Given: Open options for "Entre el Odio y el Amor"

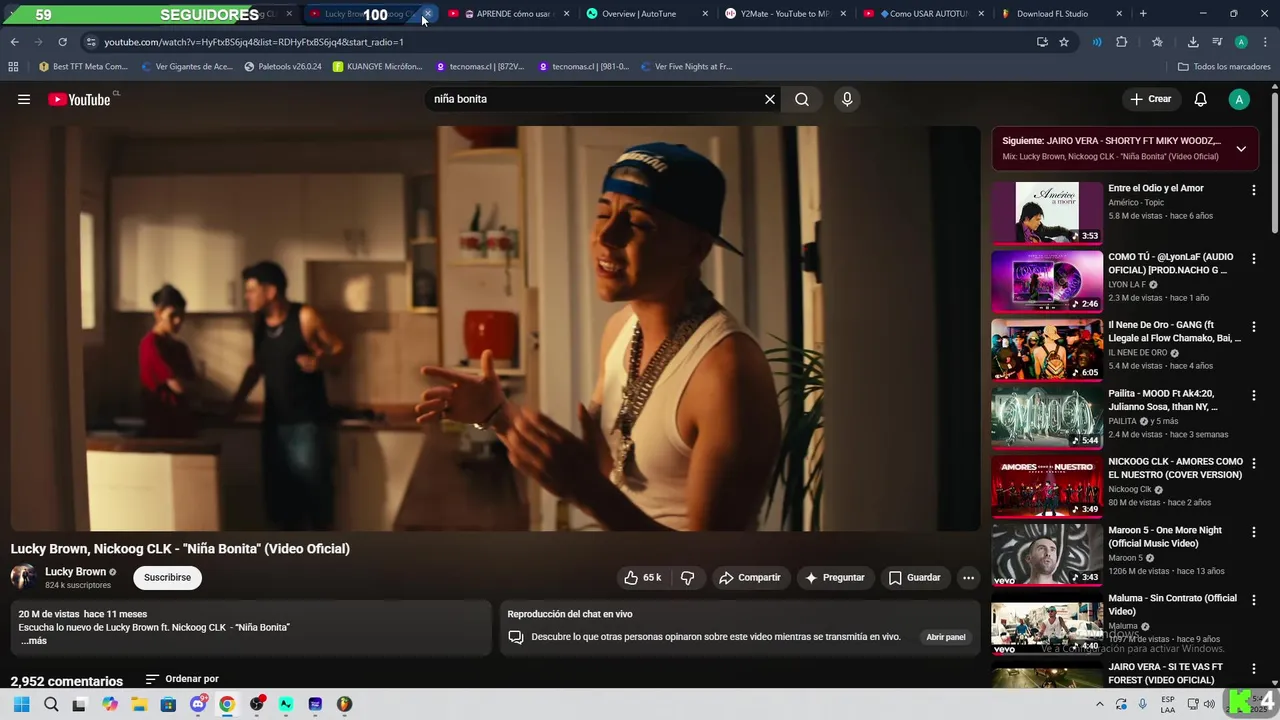Looking at the screenshot, I should pos(1253,190).
